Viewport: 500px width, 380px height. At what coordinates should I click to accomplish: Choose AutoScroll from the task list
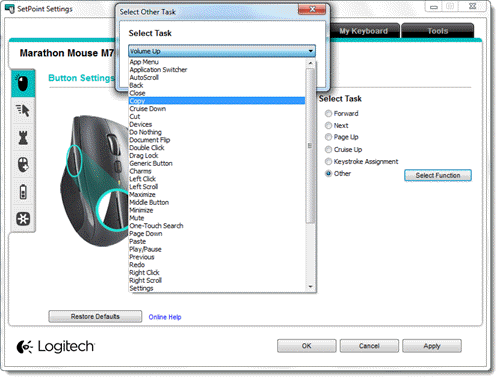217,77
